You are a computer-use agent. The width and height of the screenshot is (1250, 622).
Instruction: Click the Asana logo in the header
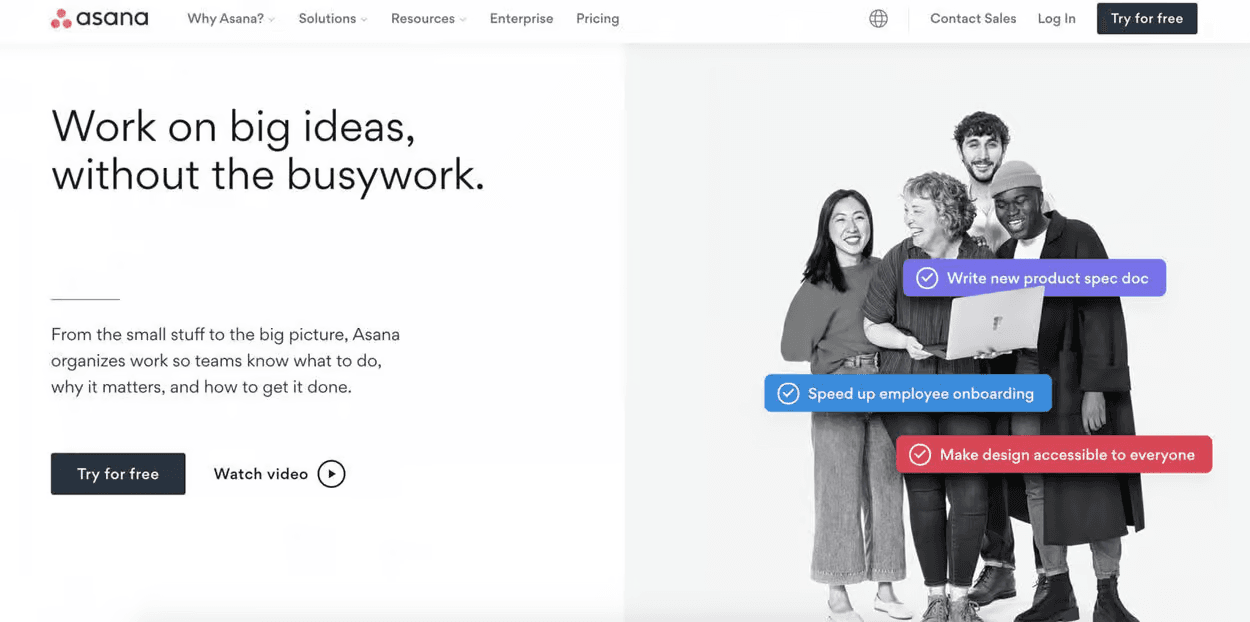point(99,19)
